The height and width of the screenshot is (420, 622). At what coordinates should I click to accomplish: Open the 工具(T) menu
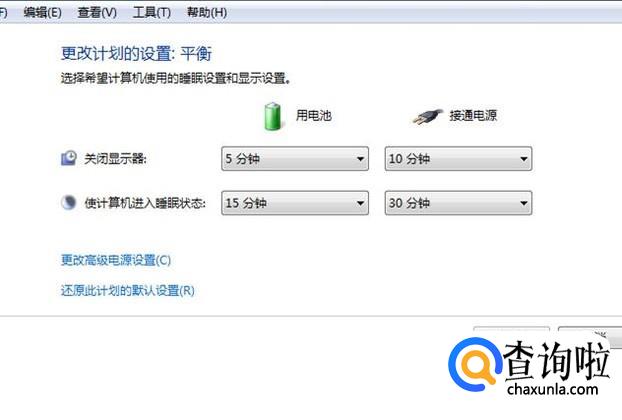pyautogui.click(x=152, y=13)
